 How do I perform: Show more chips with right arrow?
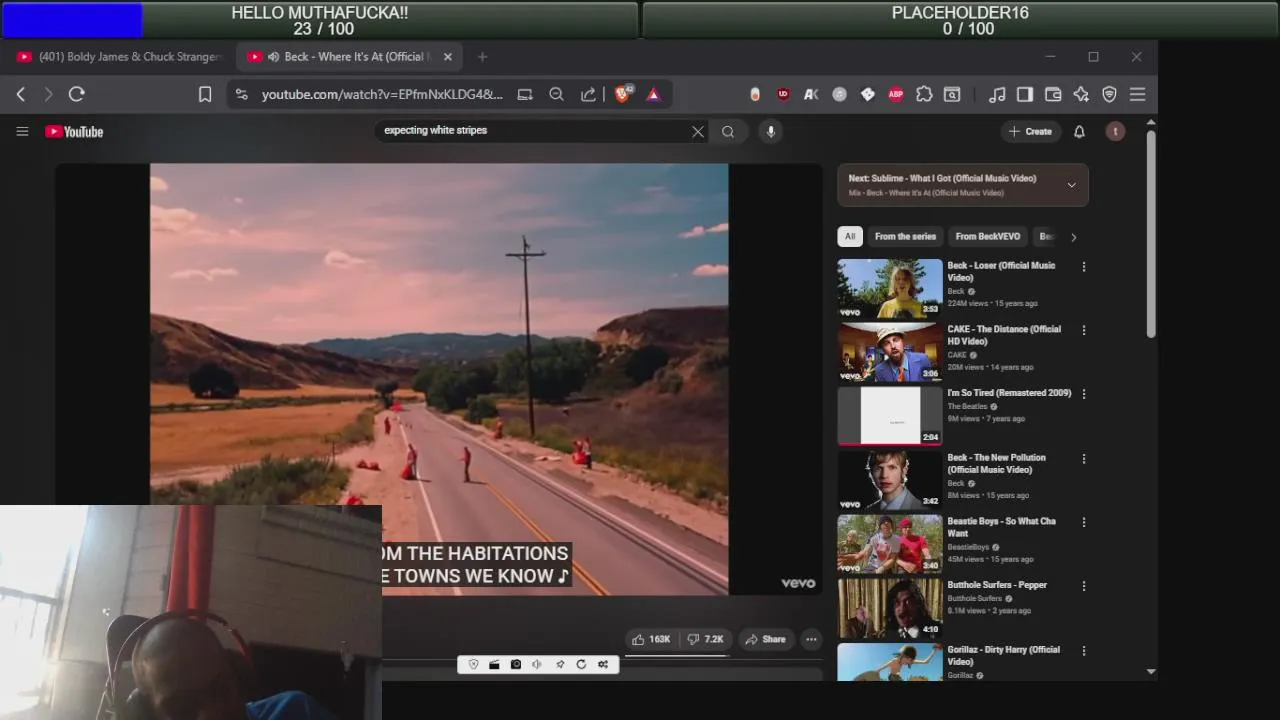[x=1073, y=237]
